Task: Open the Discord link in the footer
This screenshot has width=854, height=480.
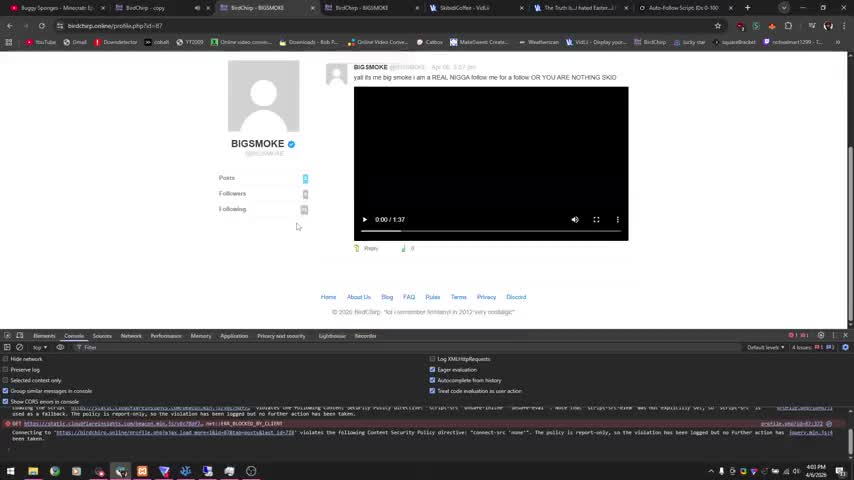Action: tap(515, 297)
